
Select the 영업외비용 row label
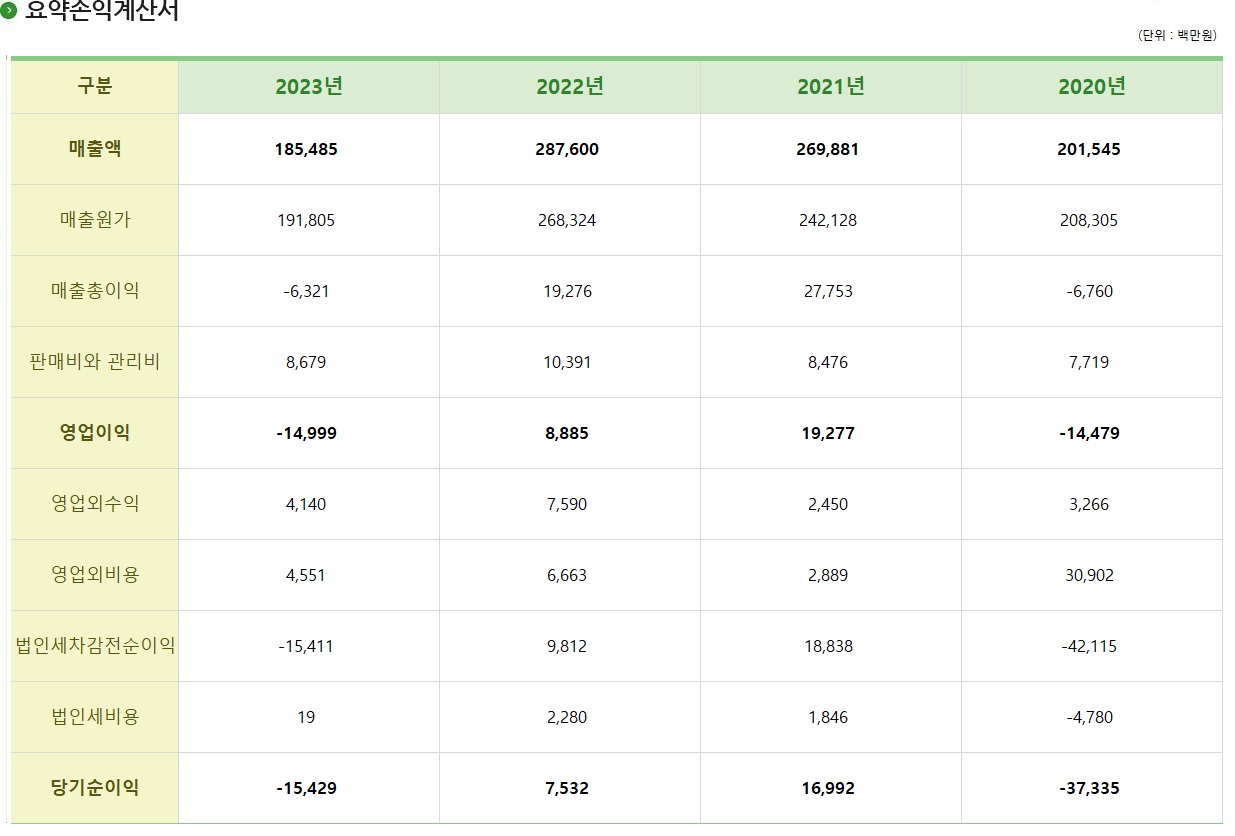[x=95, y=575]
